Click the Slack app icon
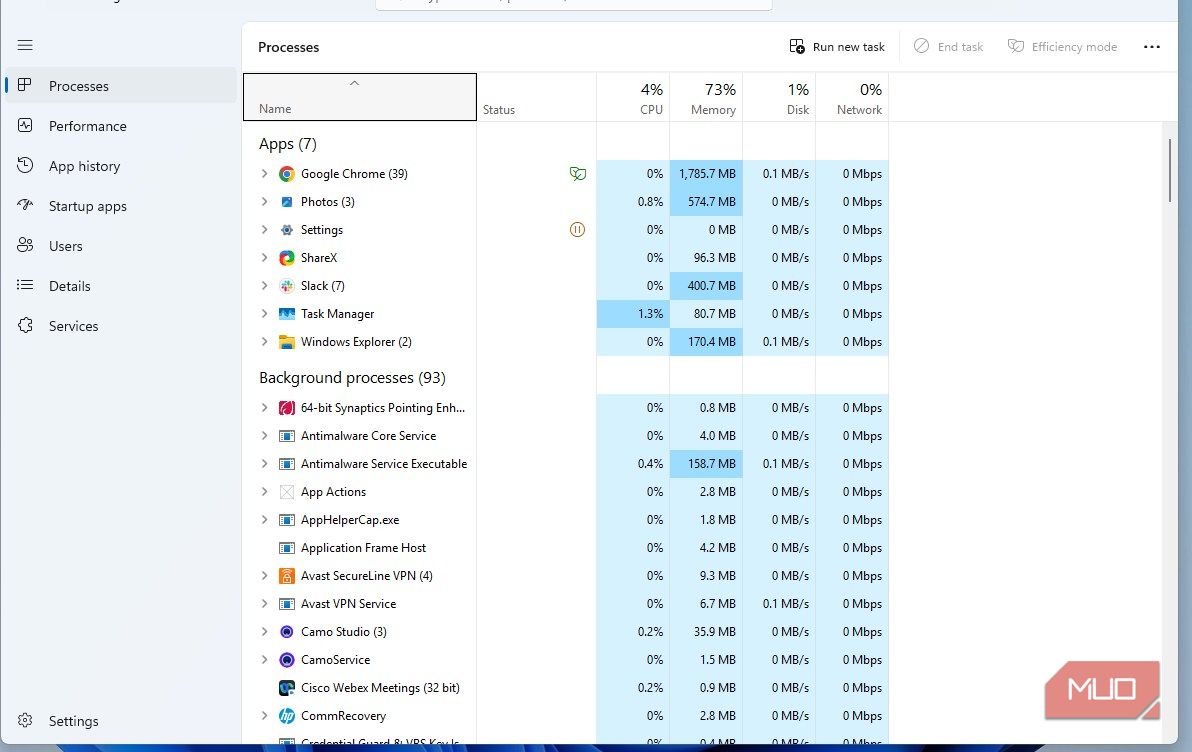This screenshot has height=752, width=1192. [287, 286]
